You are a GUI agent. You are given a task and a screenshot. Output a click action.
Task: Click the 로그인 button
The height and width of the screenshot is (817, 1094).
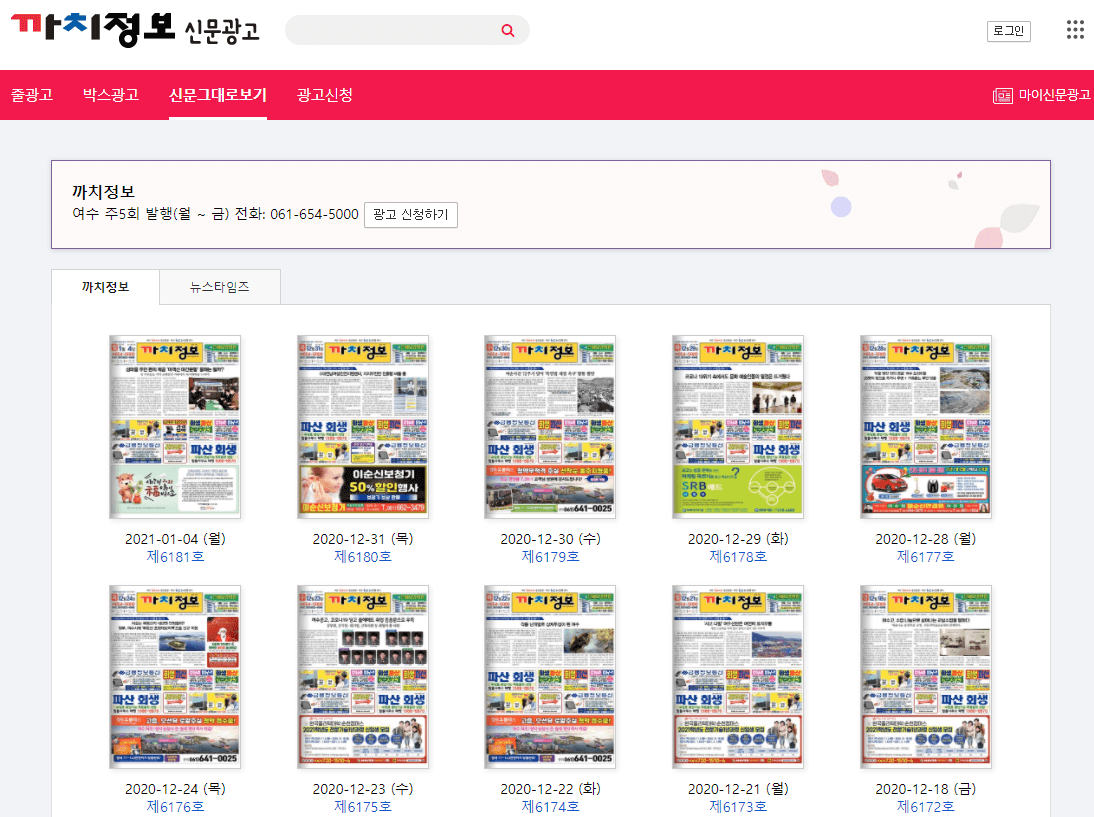[x=1008, y=31]
